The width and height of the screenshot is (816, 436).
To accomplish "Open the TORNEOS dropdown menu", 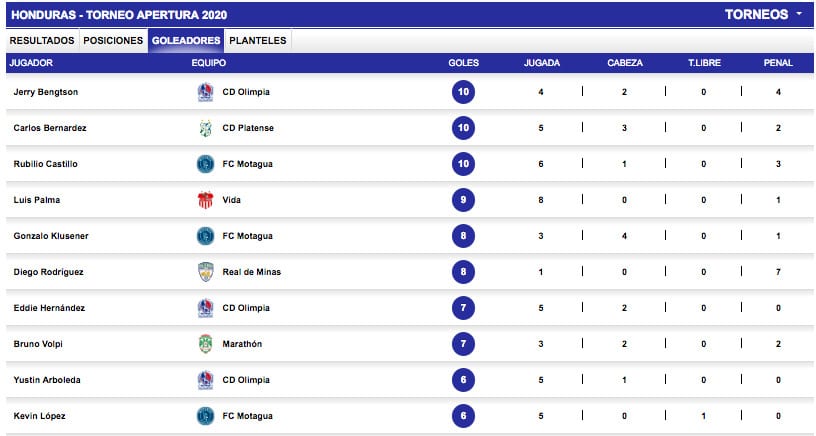I will click(x=763, y=15).
